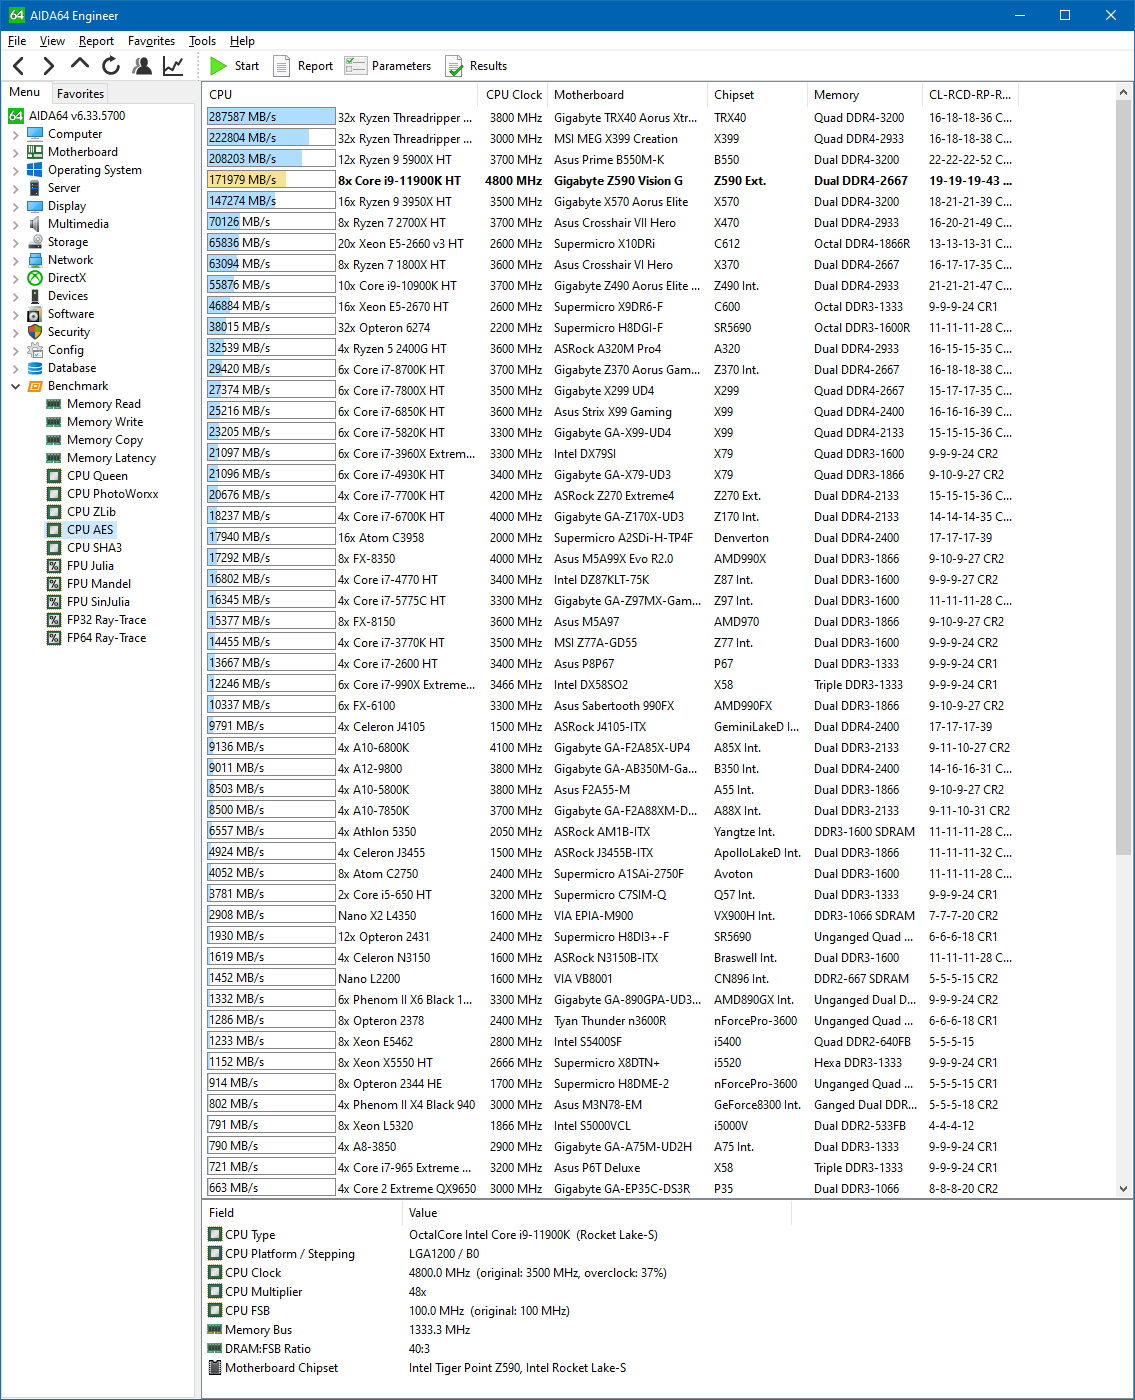The height and width of the screenshot is (1400, 1135).
Task: Click the Start button label
Action: tap(247, 66)
